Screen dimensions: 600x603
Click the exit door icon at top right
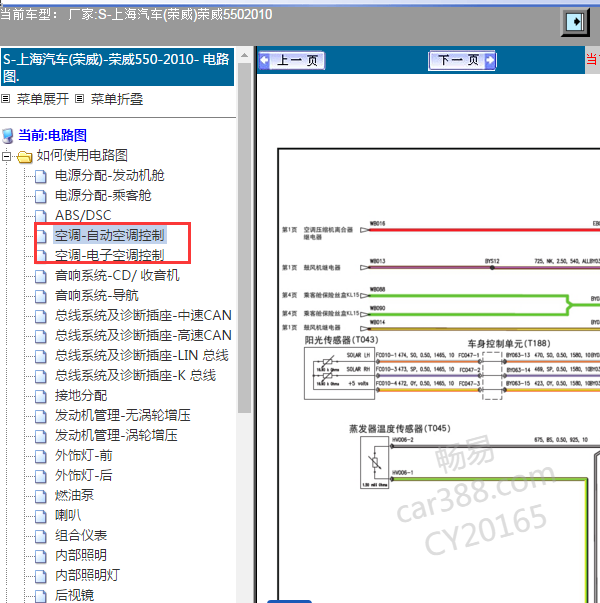[575, 22]
